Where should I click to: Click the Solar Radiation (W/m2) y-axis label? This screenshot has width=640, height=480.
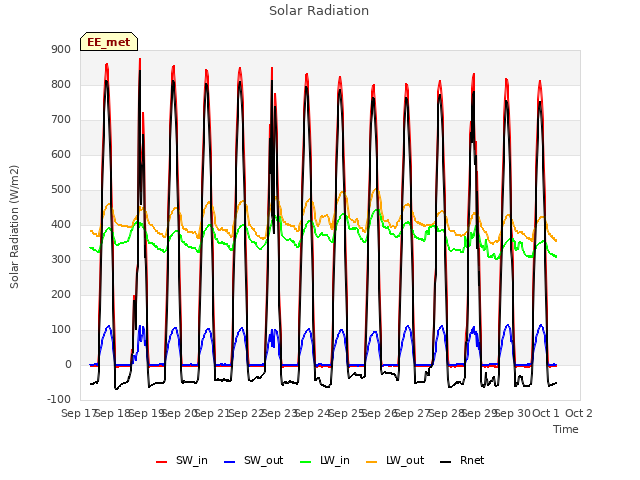14,227
